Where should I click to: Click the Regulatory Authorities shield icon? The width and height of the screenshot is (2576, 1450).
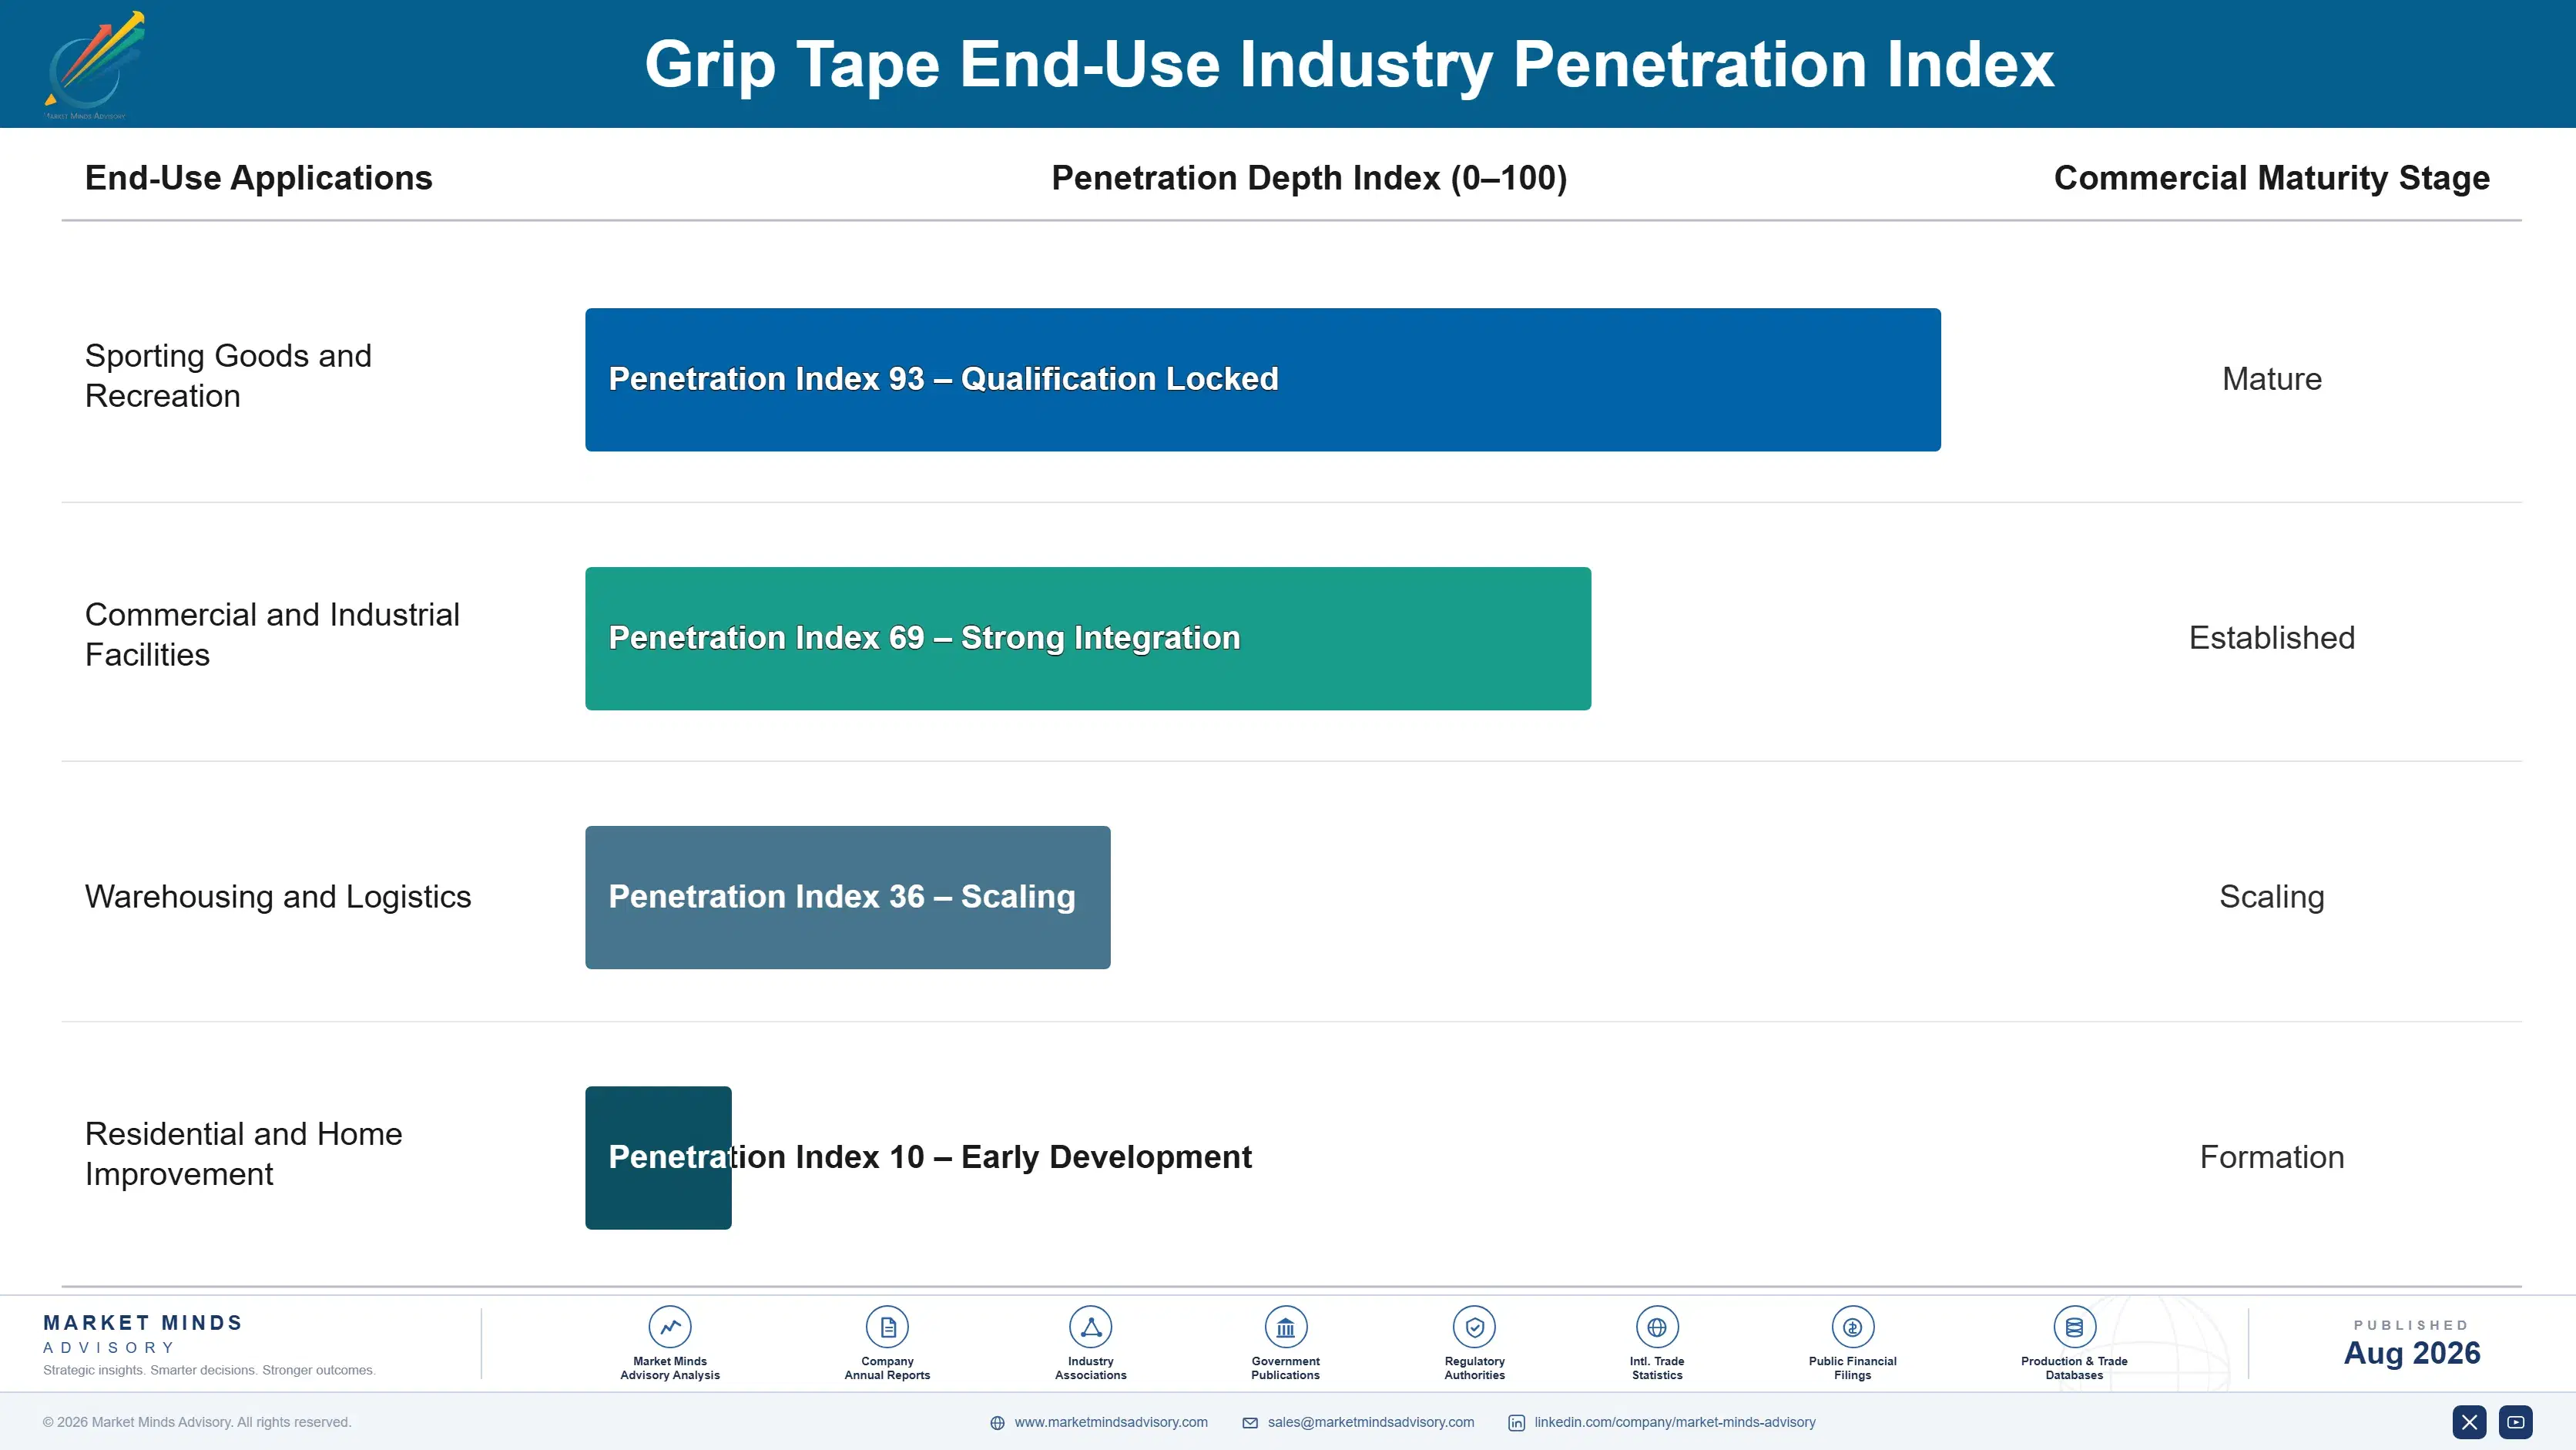click(x=1474, y=1327)
